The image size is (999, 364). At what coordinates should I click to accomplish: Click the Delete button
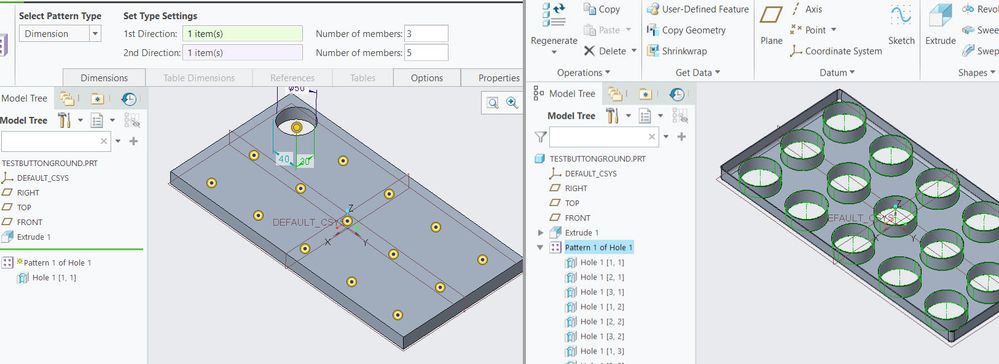point(610,51)
